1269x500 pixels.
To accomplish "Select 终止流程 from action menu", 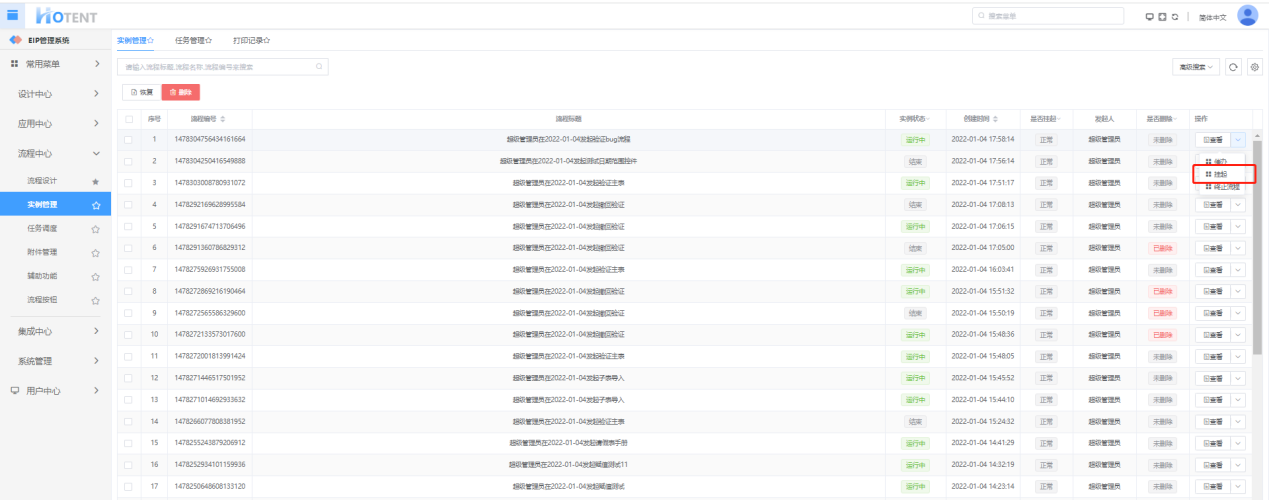I will point(1223,187).
